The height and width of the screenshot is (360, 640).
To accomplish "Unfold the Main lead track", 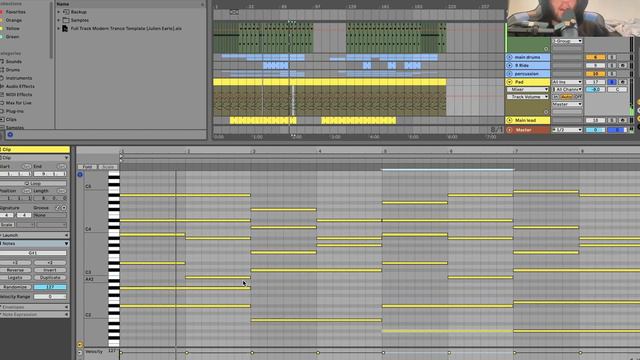I will coord(509,120).
